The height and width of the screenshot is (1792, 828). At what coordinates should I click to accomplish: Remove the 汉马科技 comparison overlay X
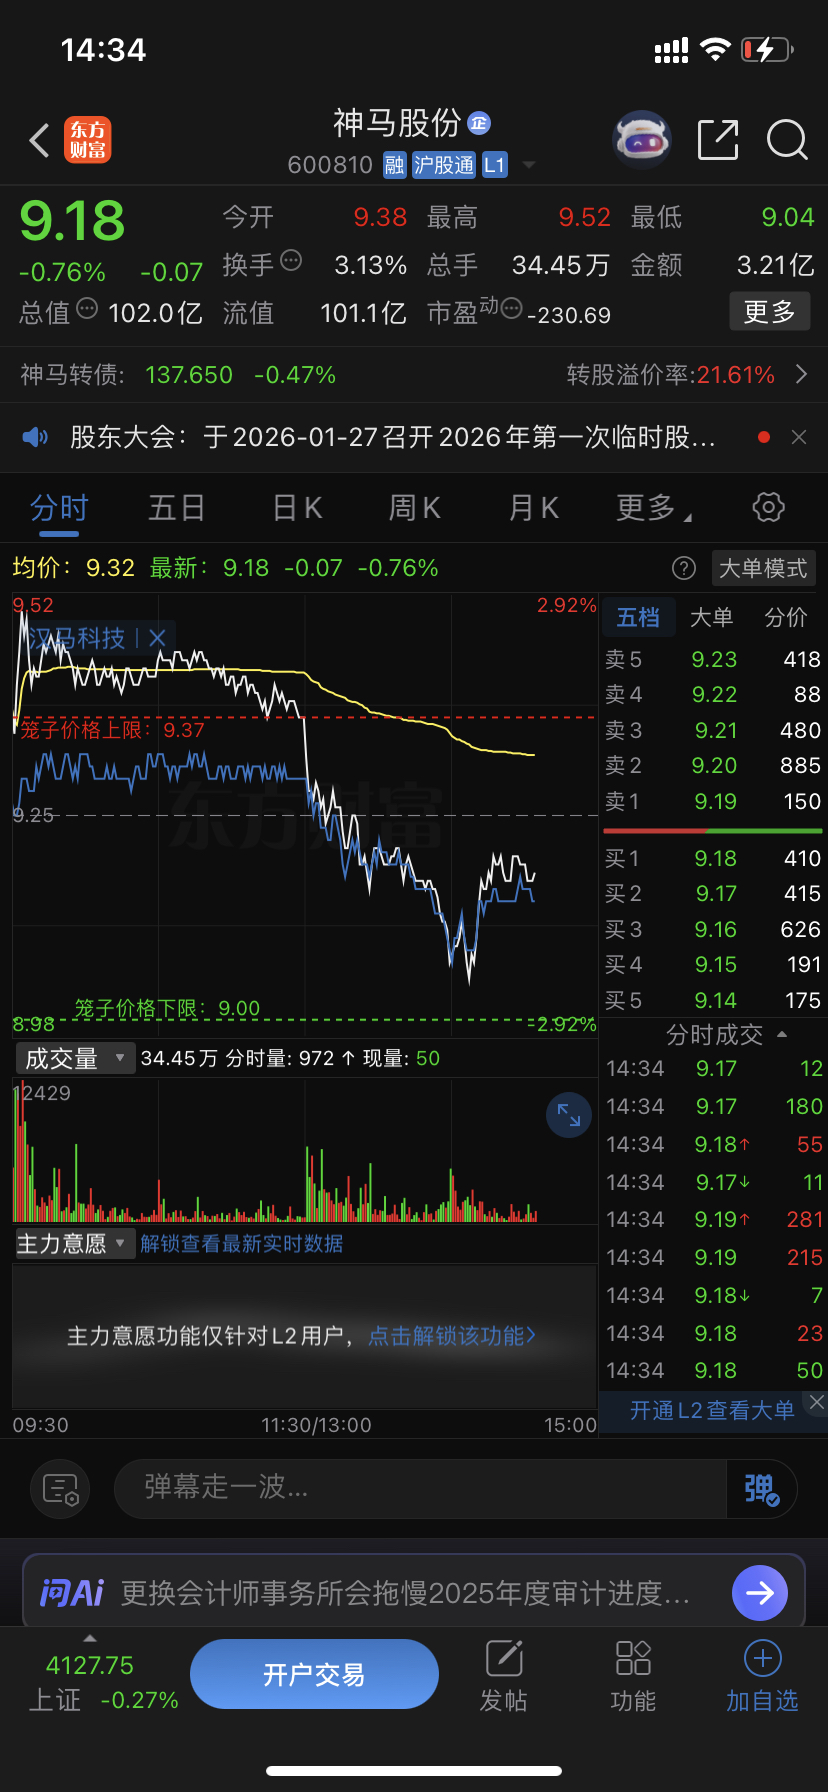click(x=157, y=638)
